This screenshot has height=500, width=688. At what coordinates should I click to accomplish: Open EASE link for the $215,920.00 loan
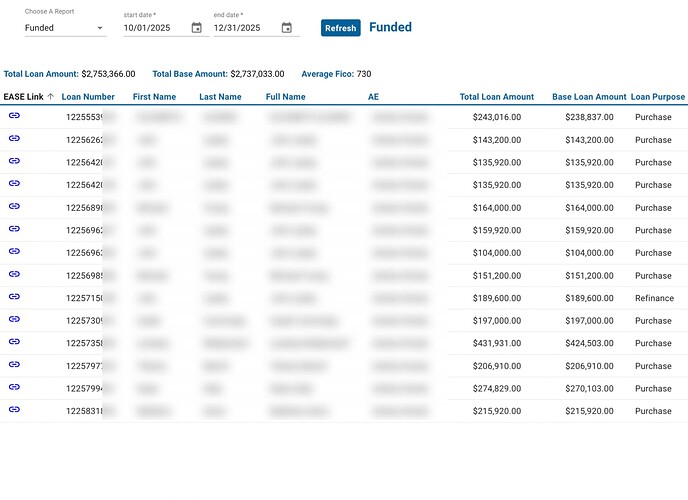14,410
